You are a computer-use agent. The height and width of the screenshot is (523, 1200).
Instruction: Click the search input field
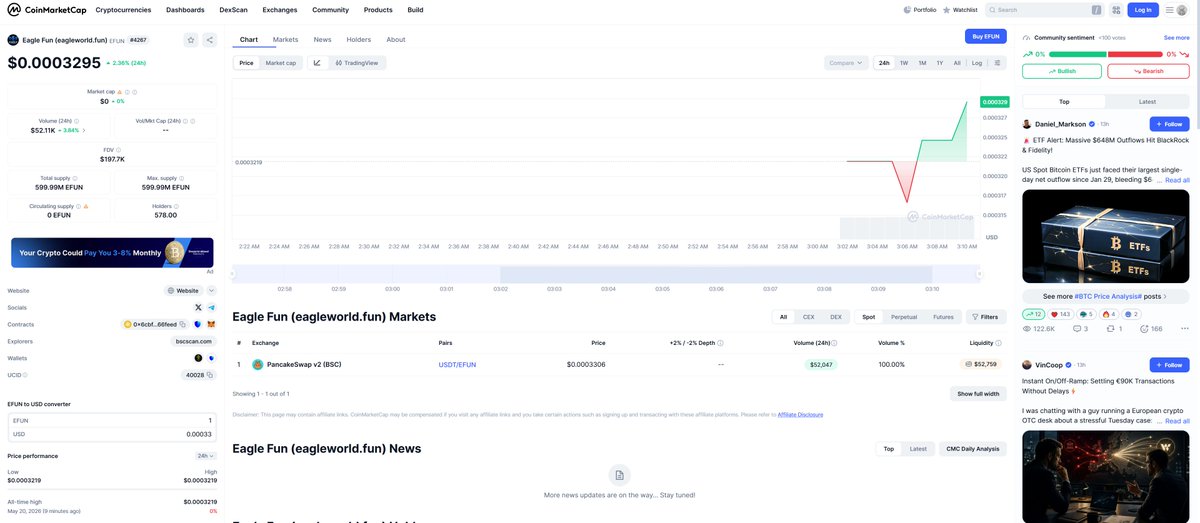(x=1044, y=10)
